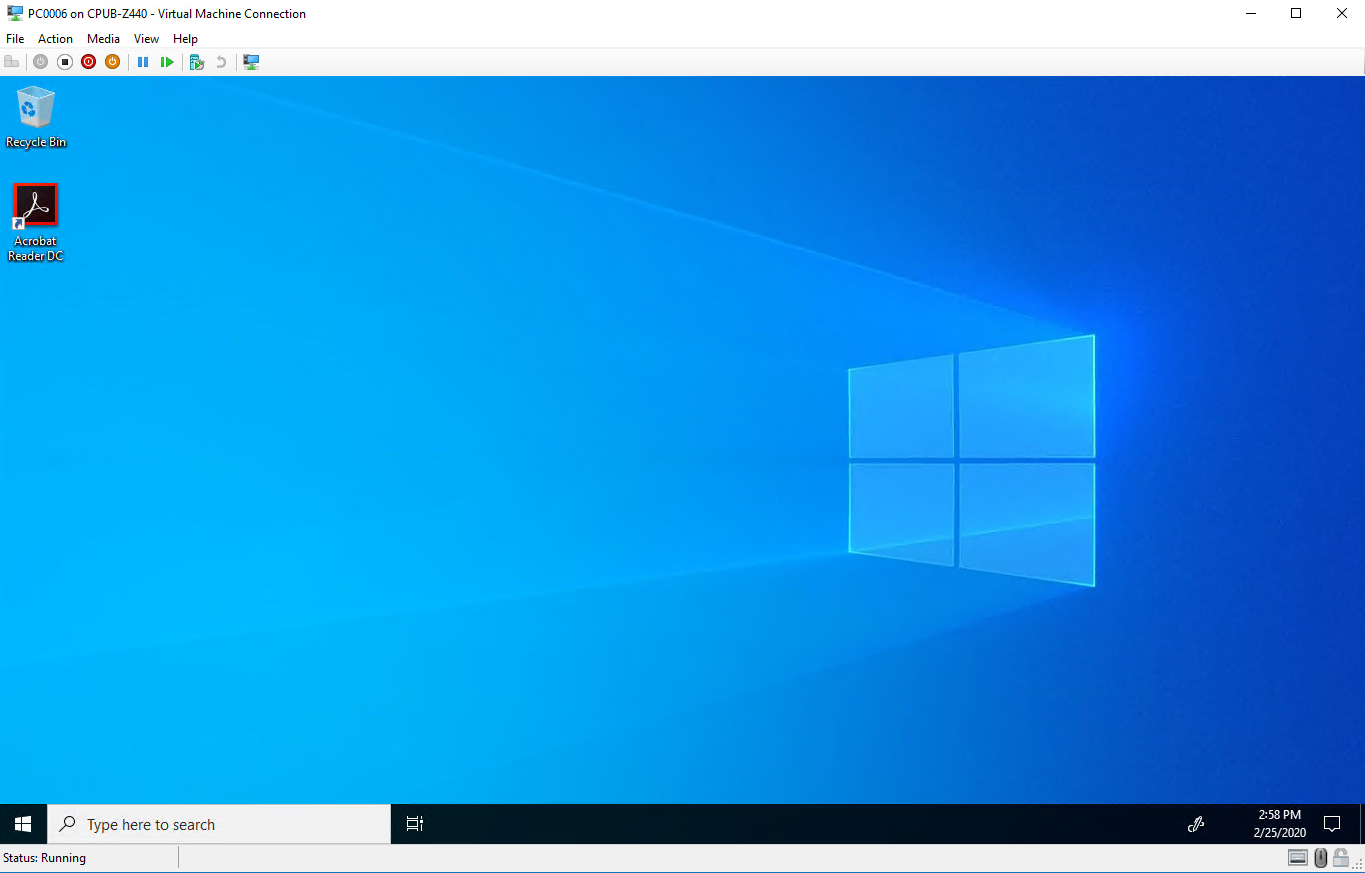Open Acrobat Reader DC from the desktop
The height and width of the screenshot is (873, 1365).
tap(35, 205)
